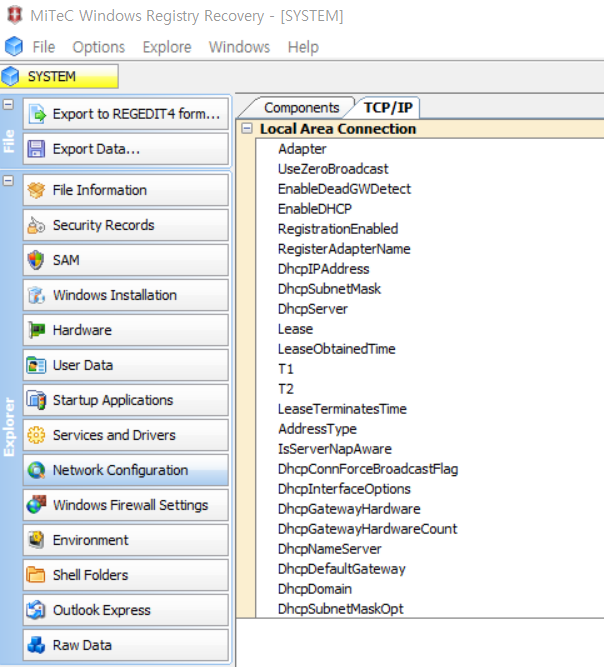Click the Outlook Express mail icon
This screenshot has width=604, height=667.
pyautogui.click(x=36, y=610)
